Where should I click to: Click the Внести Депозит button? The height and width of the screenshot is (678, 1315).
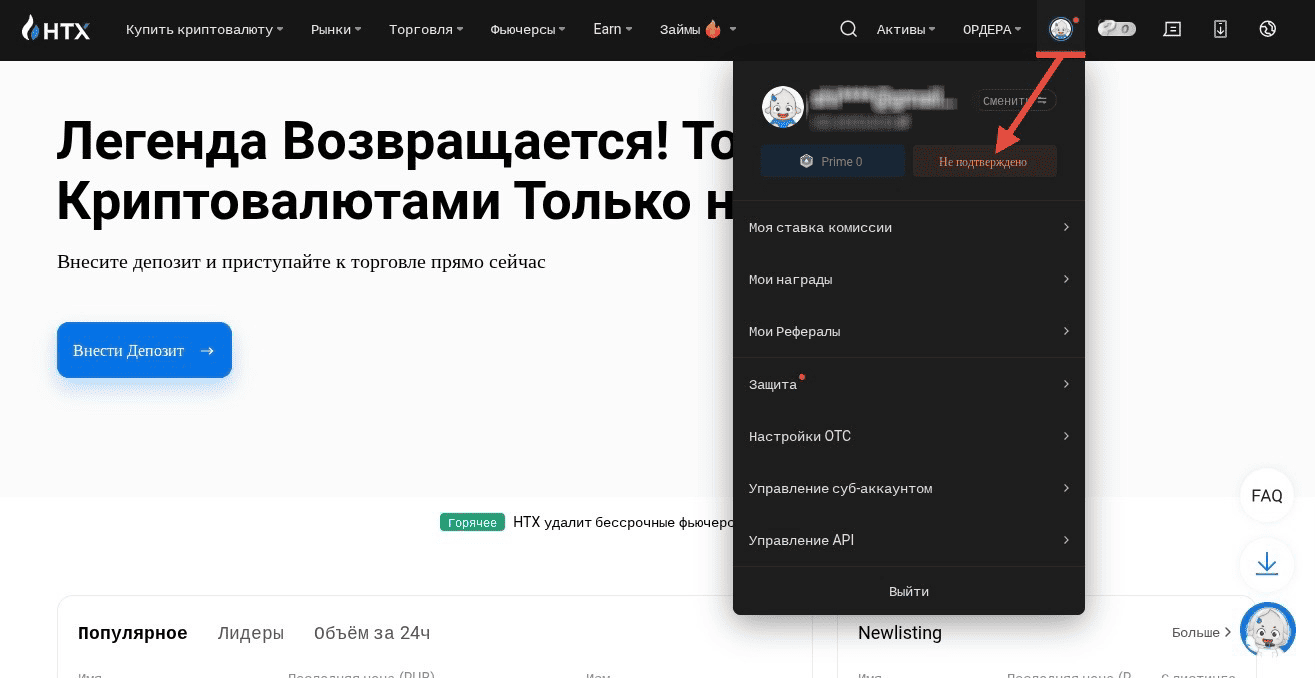click(144, 350)
